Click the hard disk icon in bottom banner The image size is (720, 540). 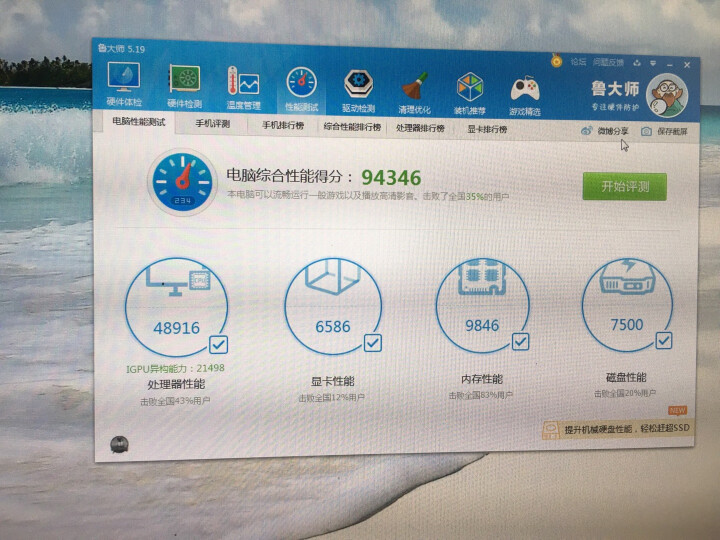(x=551, y=430)
